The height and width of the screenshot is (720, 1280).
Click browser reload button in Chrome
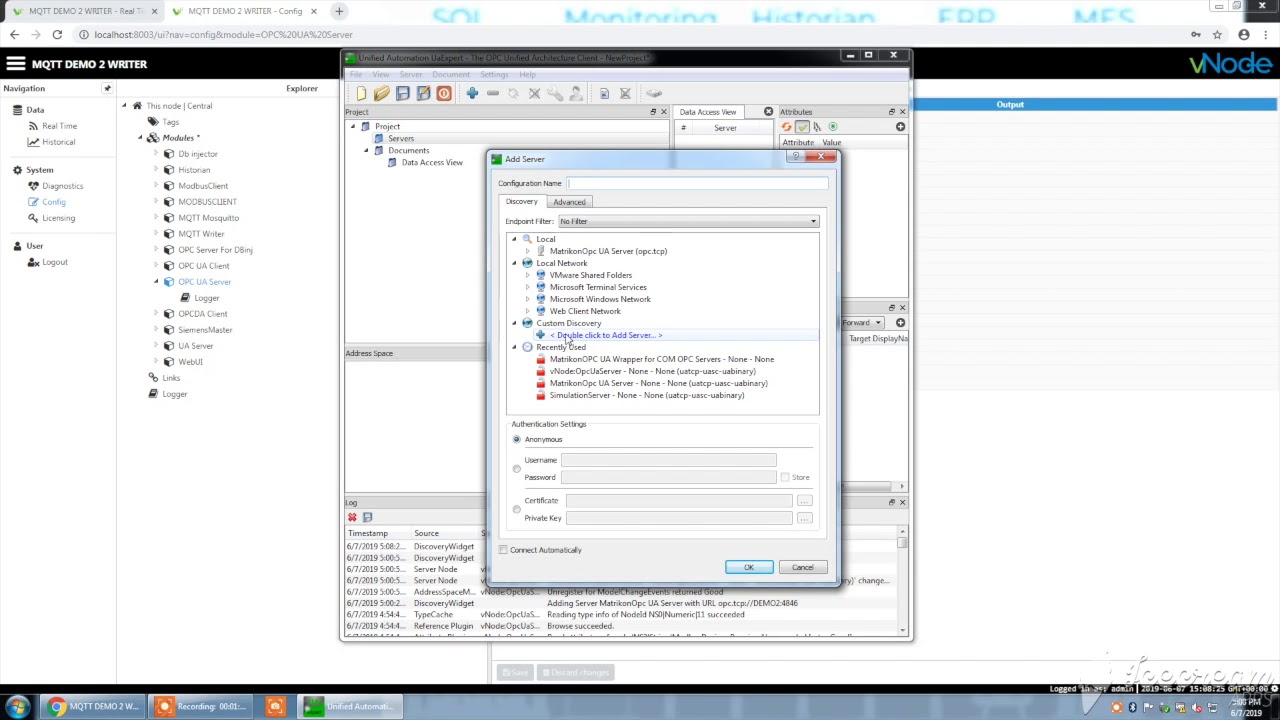click(57, 35)
